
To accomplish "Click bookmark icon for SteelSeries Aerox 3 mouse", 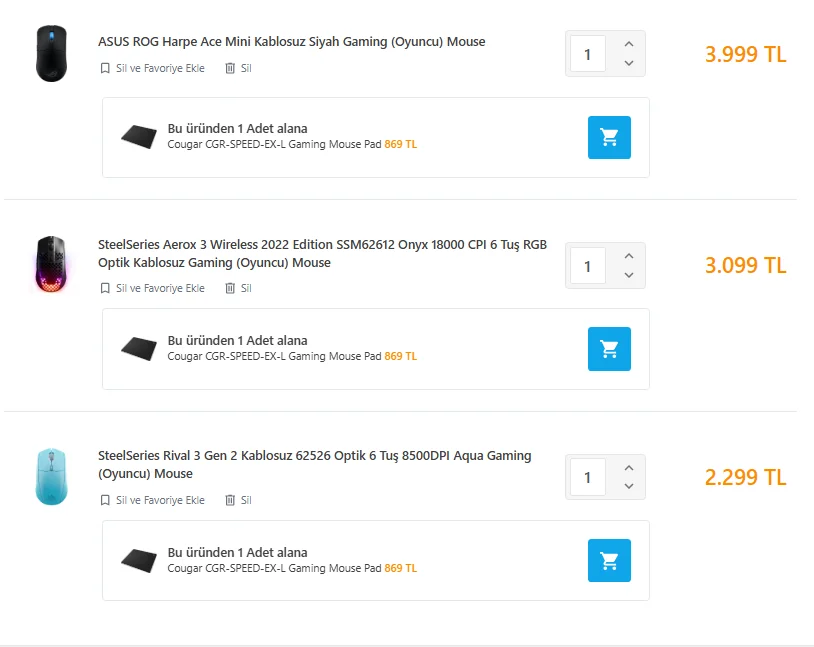I will click(105, 288).
